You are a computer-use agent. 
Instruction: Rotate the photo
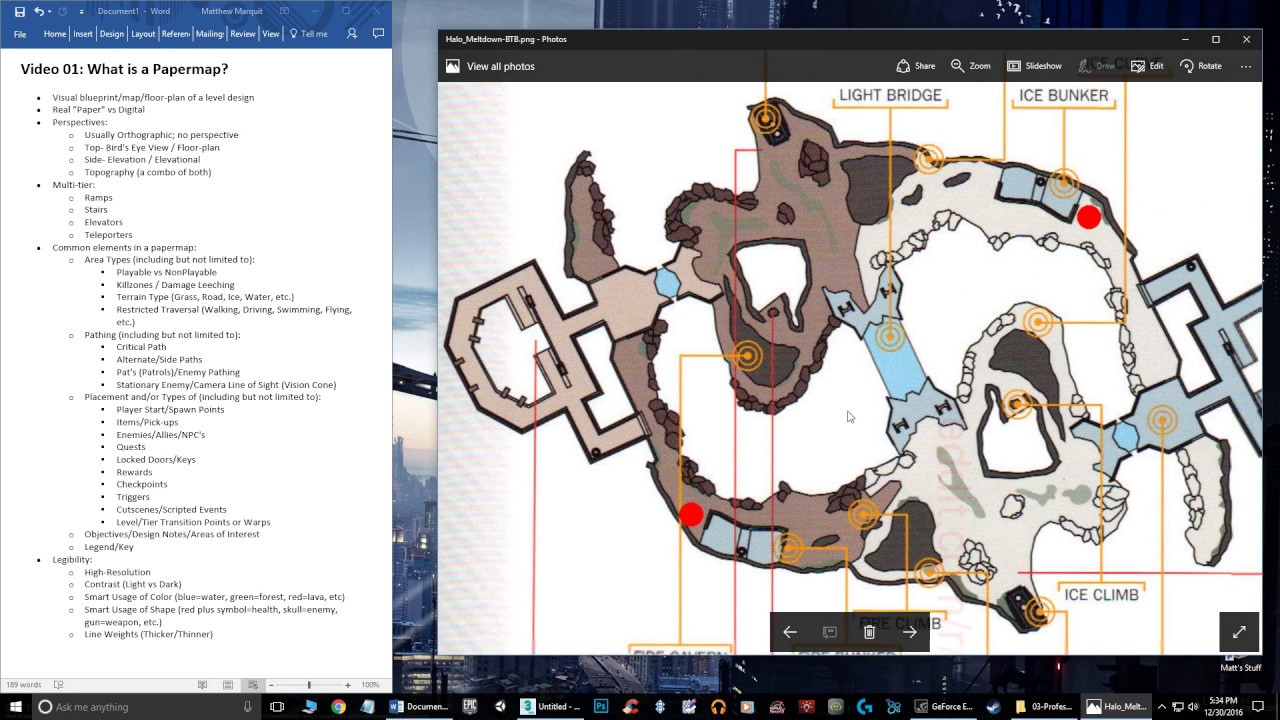[x=1200, y=66]
